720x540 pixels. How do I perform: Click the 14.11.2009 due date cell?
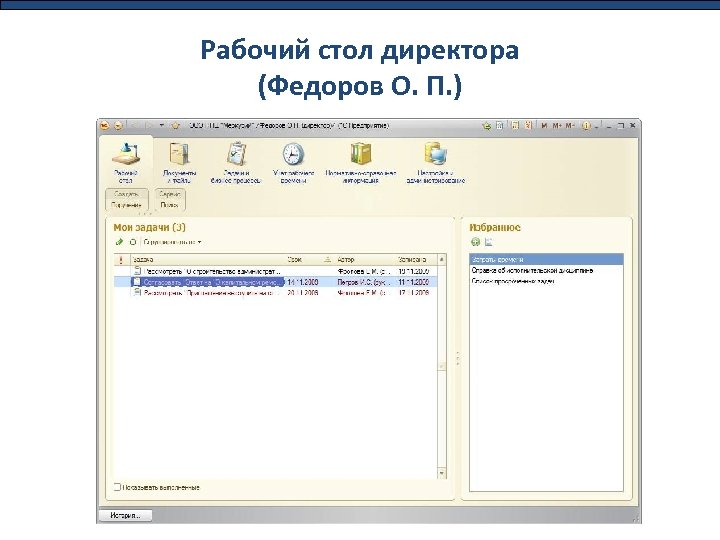tap(303, 282)
